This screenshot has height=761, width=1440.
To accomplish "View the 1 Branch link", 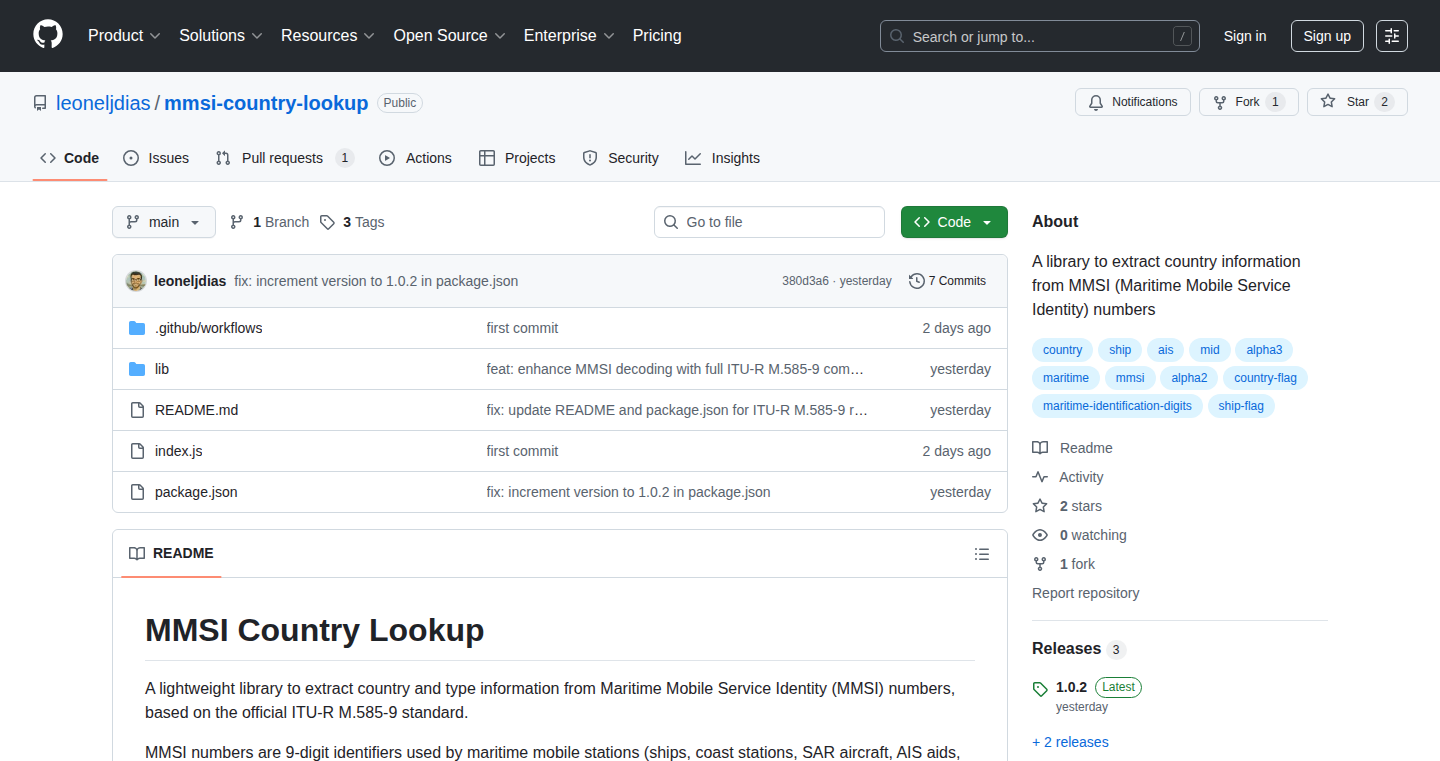I will [x=270, y=222].
